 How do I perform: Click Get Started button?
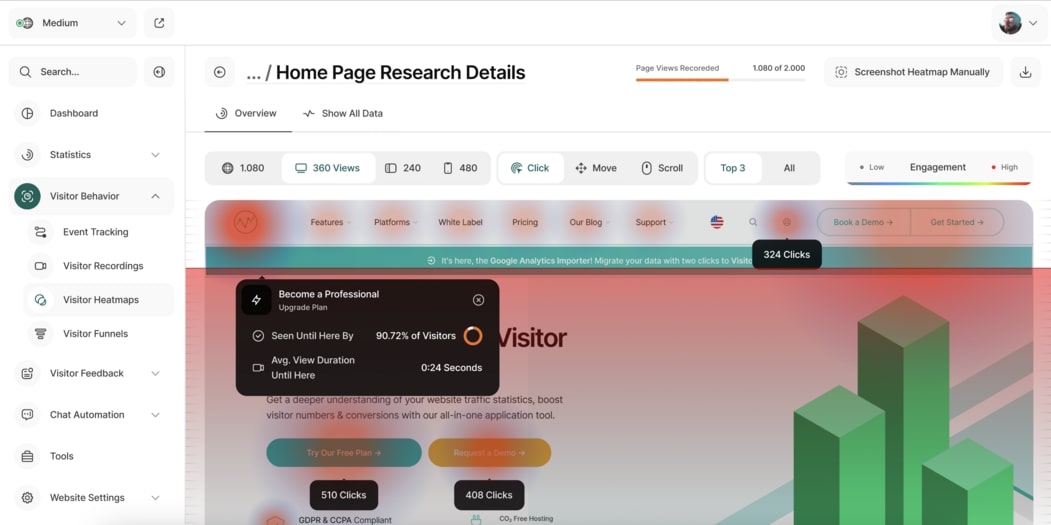(957, 222)
